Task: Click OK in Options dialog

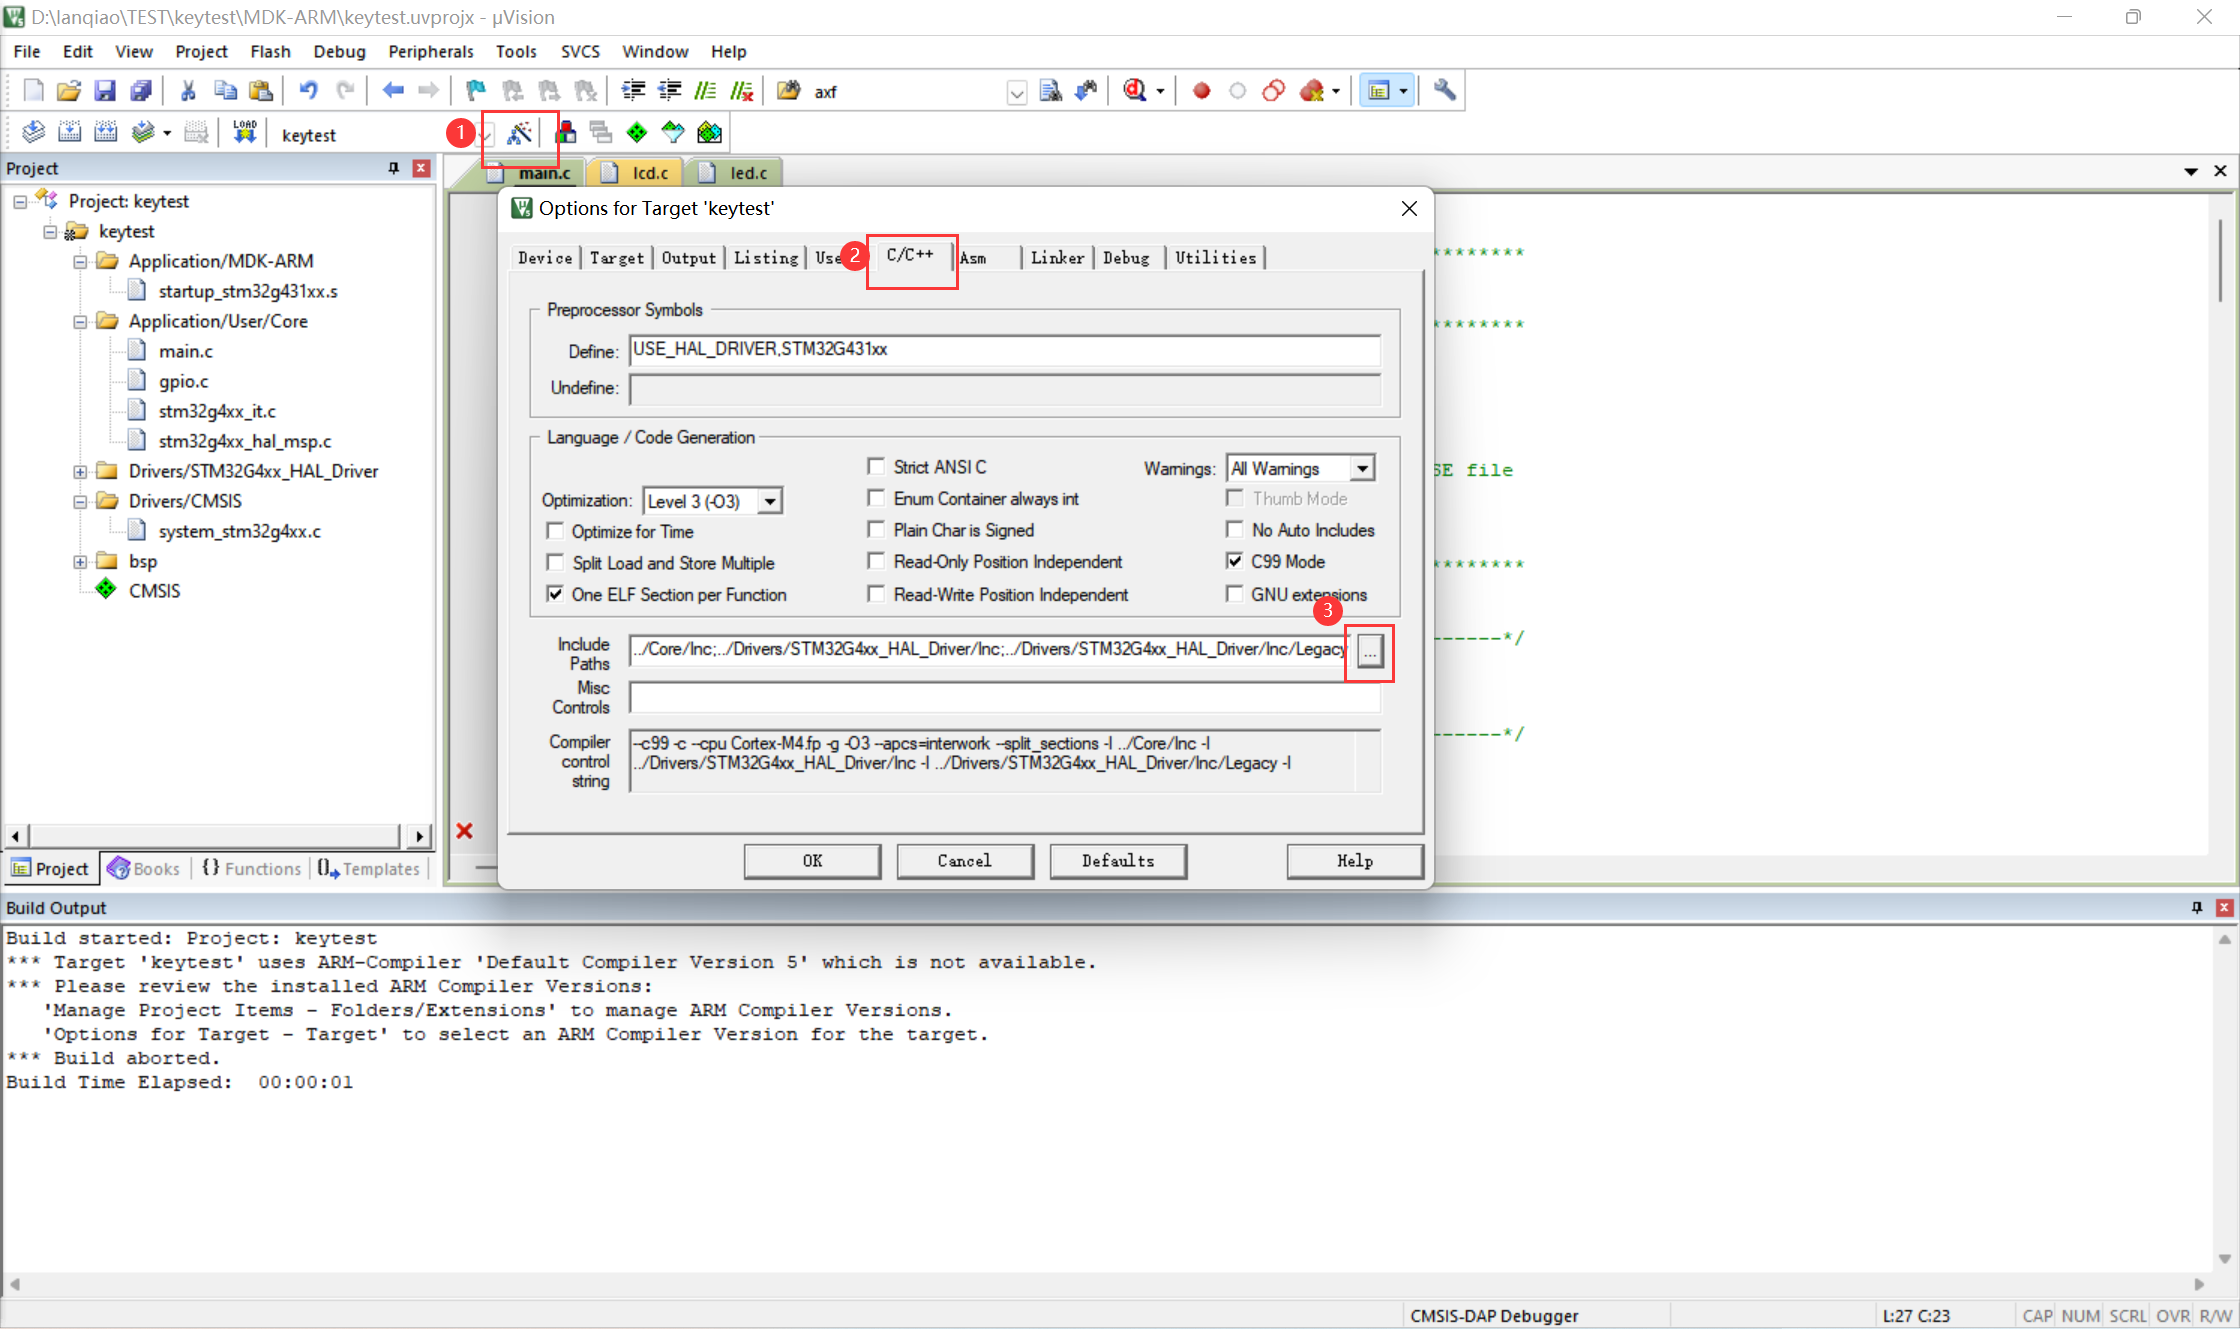Action: coord(812,861)
